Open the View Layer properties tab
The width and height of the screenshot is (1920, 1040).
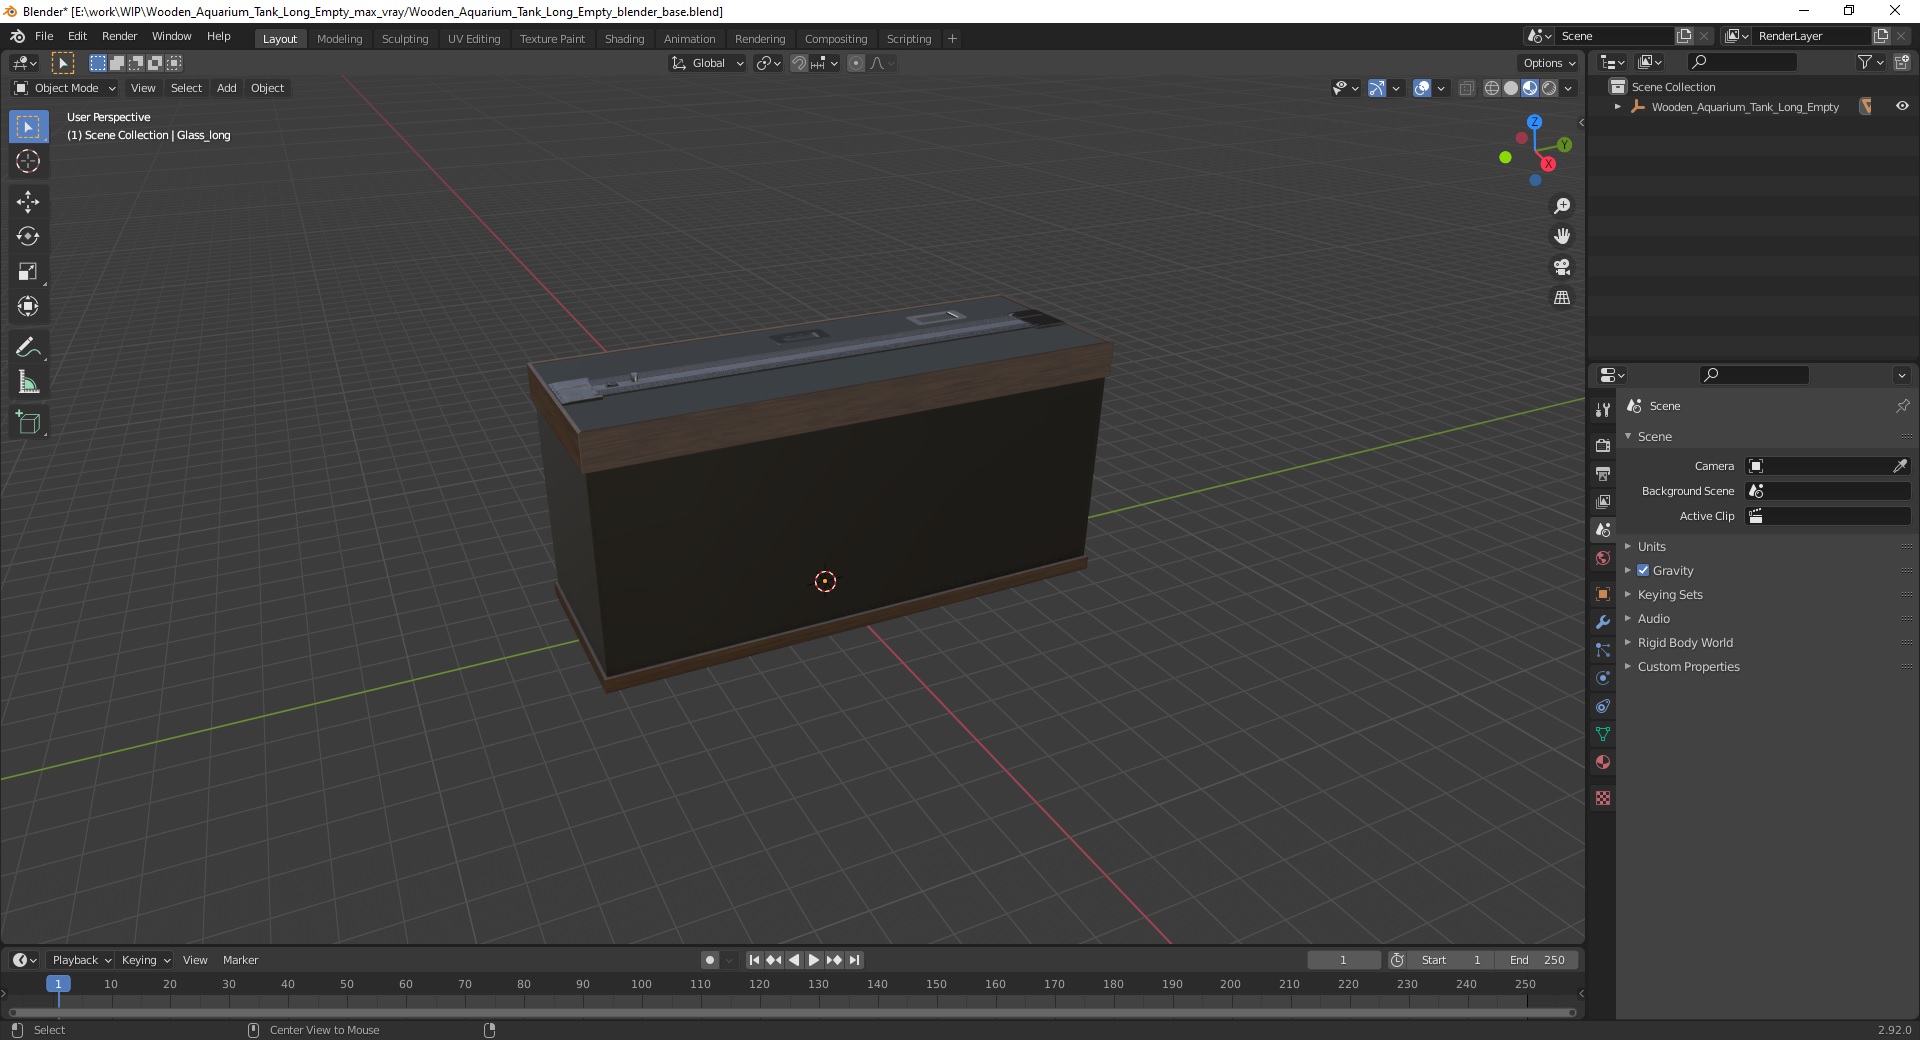[1603, 501]
